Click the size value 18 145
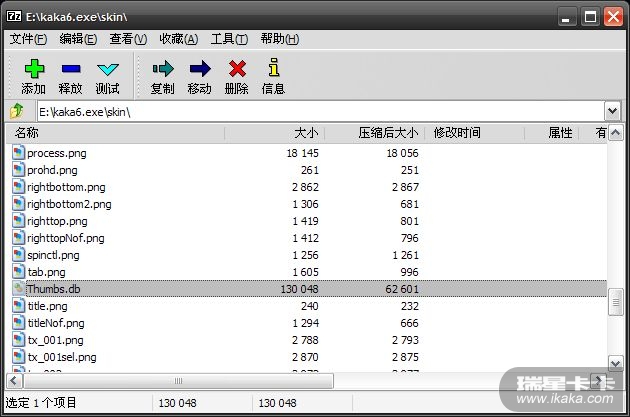Viewport: 630px width, 417px height. [x=303, y=153]
